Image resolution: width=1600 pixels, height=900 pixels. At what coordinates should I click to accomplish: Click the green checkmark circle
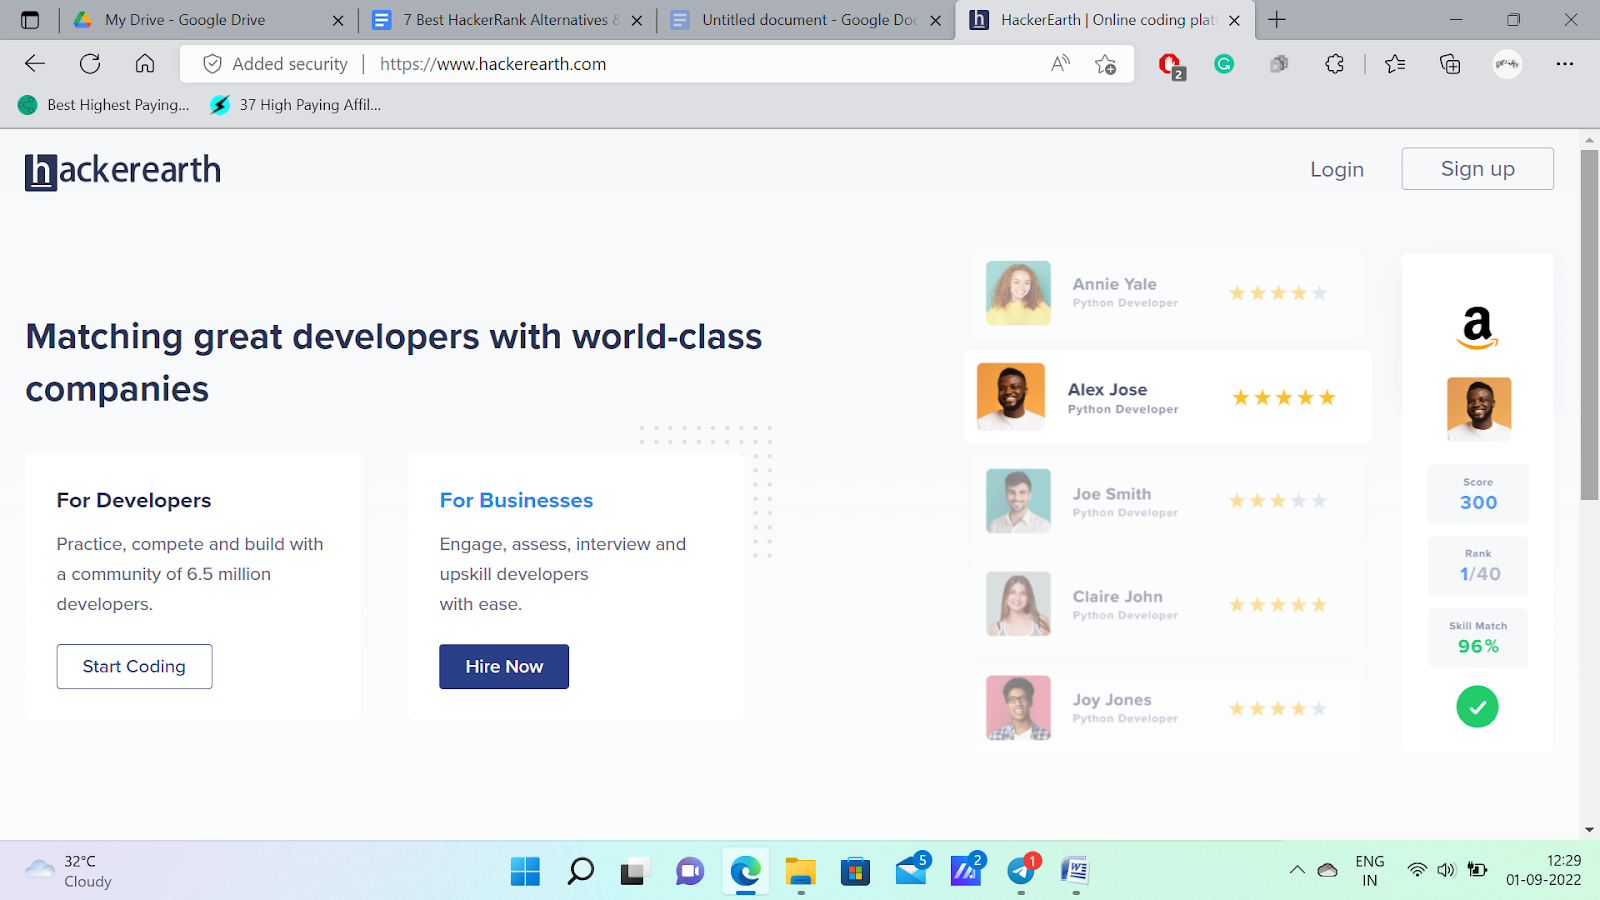point(1477,707)
